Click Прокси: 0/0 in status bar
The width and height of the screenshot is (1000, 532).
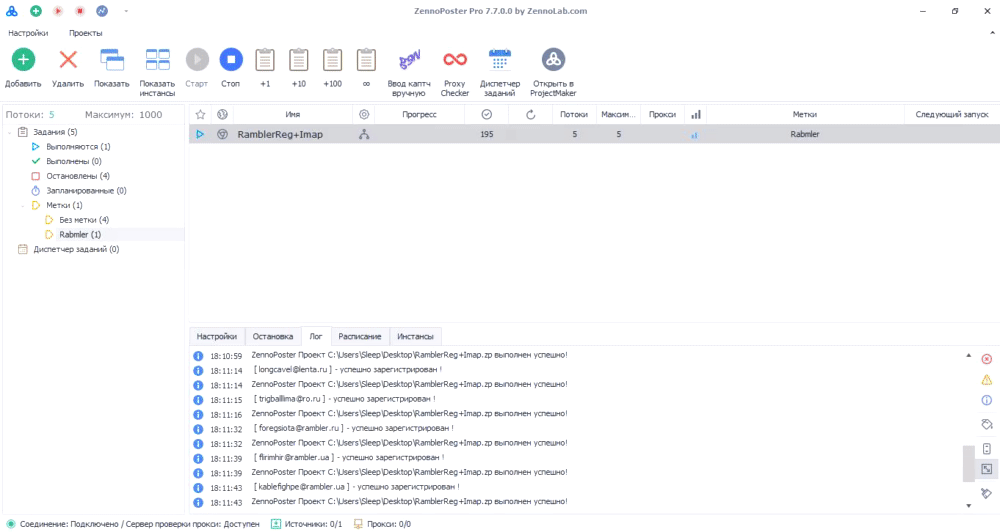point(382,524)
